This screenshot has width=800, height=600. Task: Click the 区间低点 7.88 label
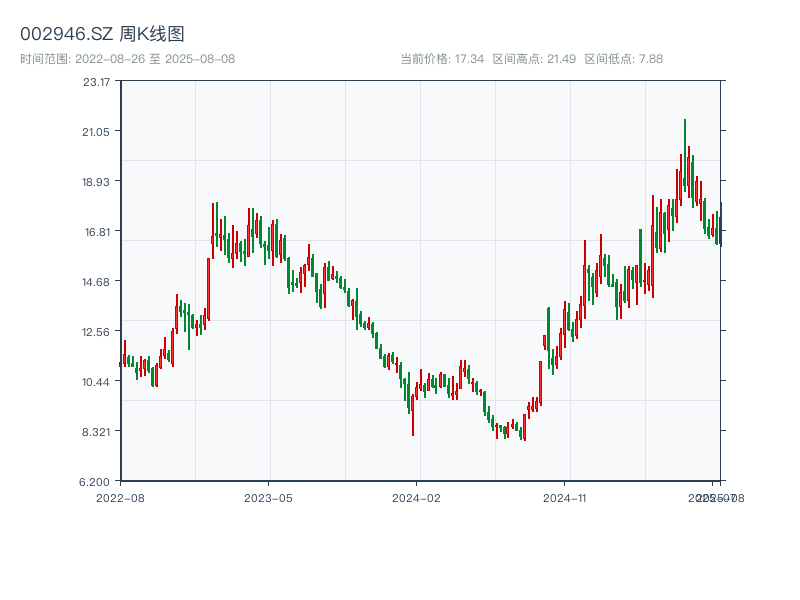click(623, 59)
